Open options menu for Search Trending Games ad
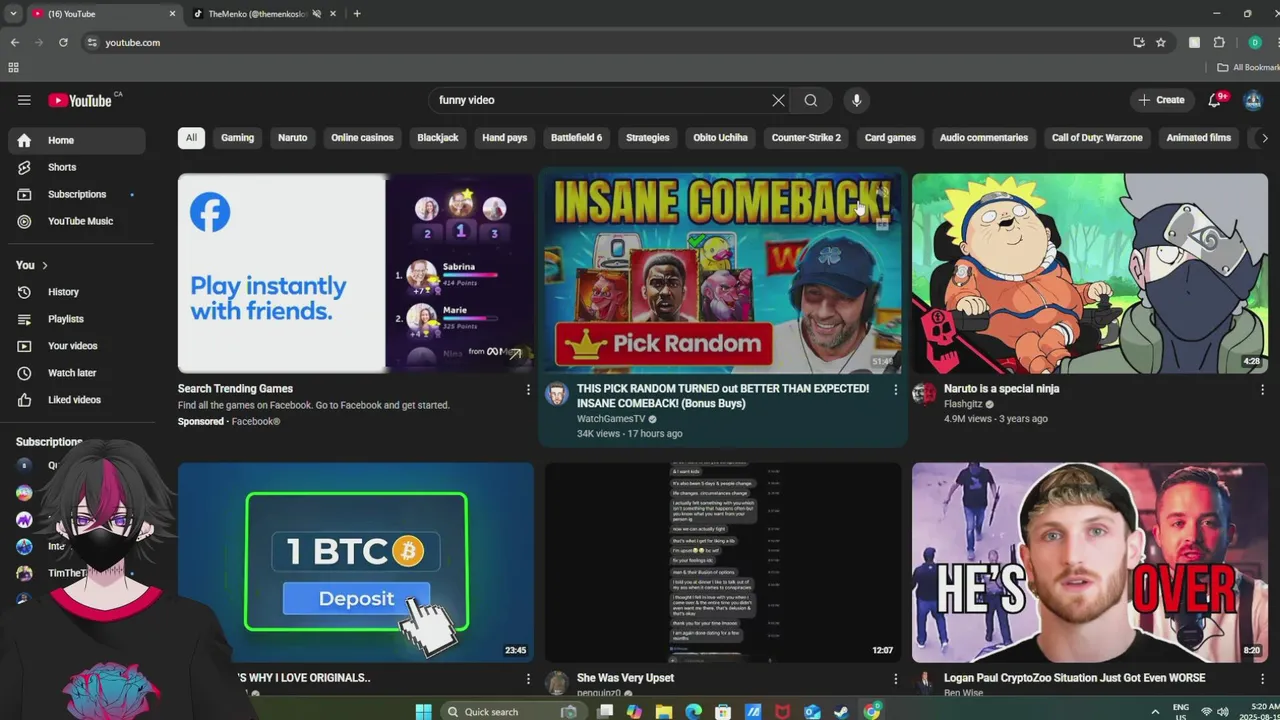Screen dimensions: 1280x720 click(528, 390)
